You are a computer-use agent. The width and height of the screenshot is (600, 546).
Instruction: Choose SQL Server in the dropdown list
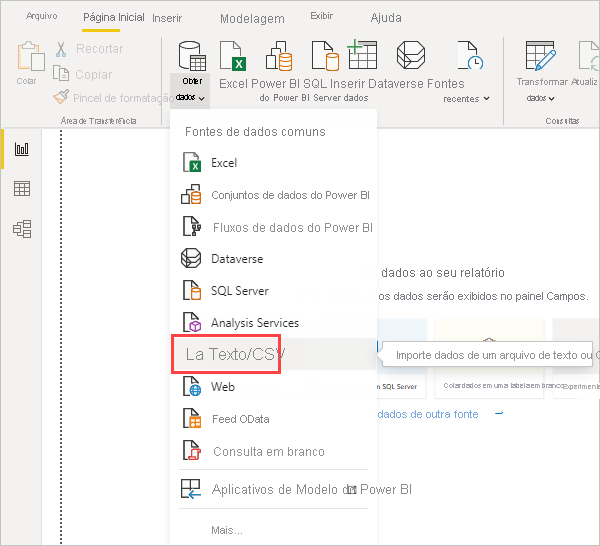tap(274, 290)
